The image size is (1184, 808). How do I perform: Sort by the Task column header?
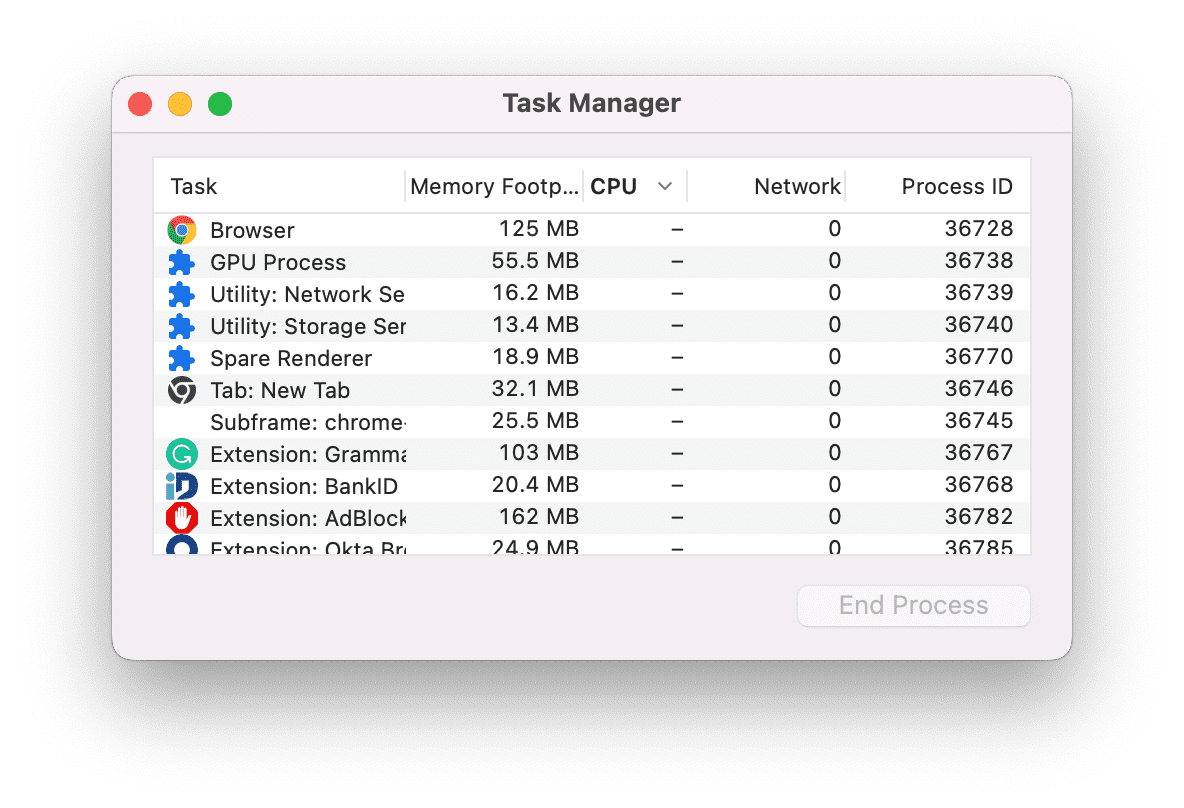[193, 186]
